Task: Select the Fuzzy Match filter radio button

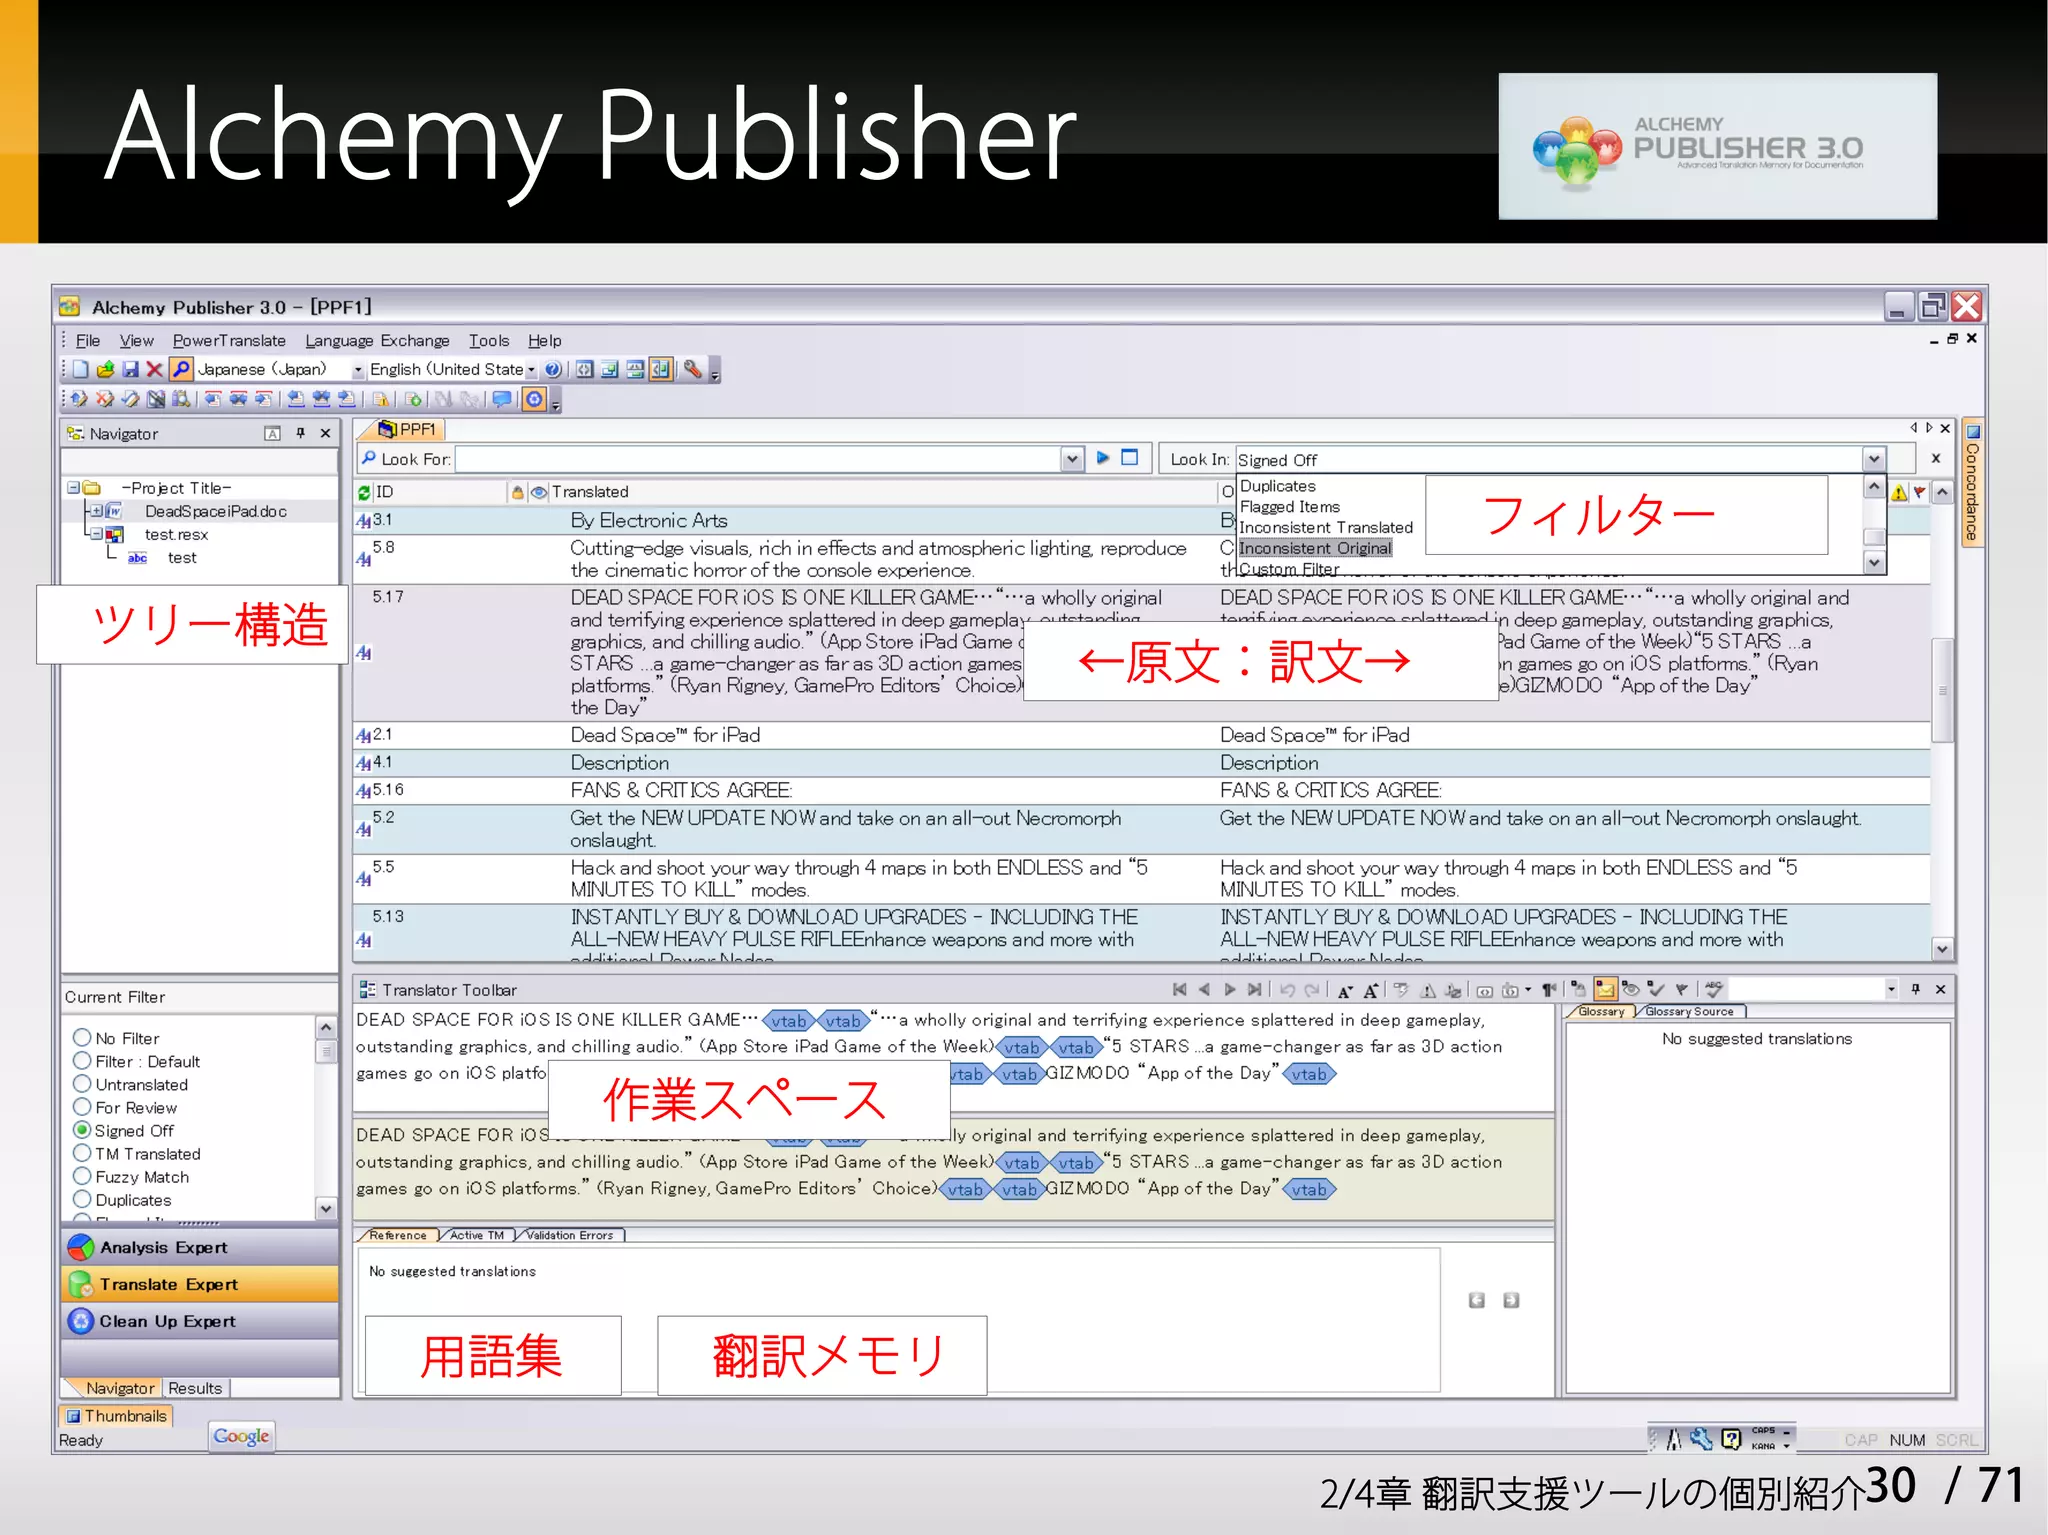Action: click(x=82, y=1176)
